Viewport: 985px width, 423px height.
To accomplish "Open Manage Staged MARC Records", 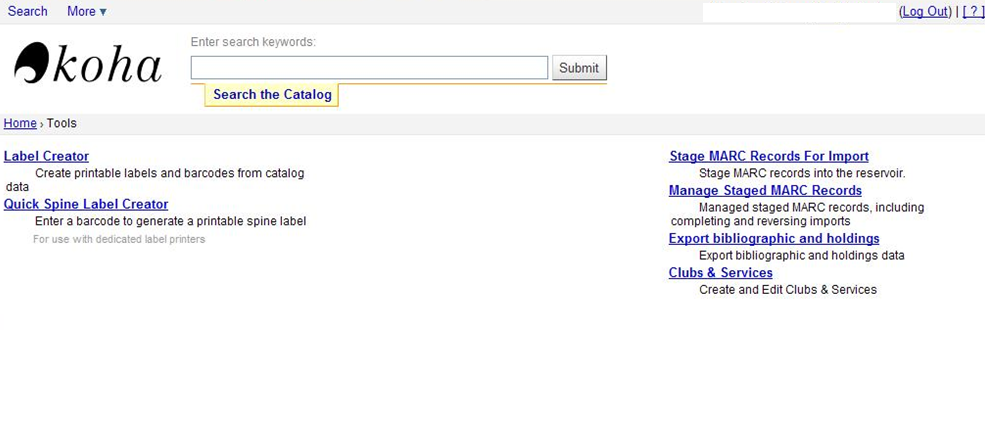I will (x=765, y=190).
